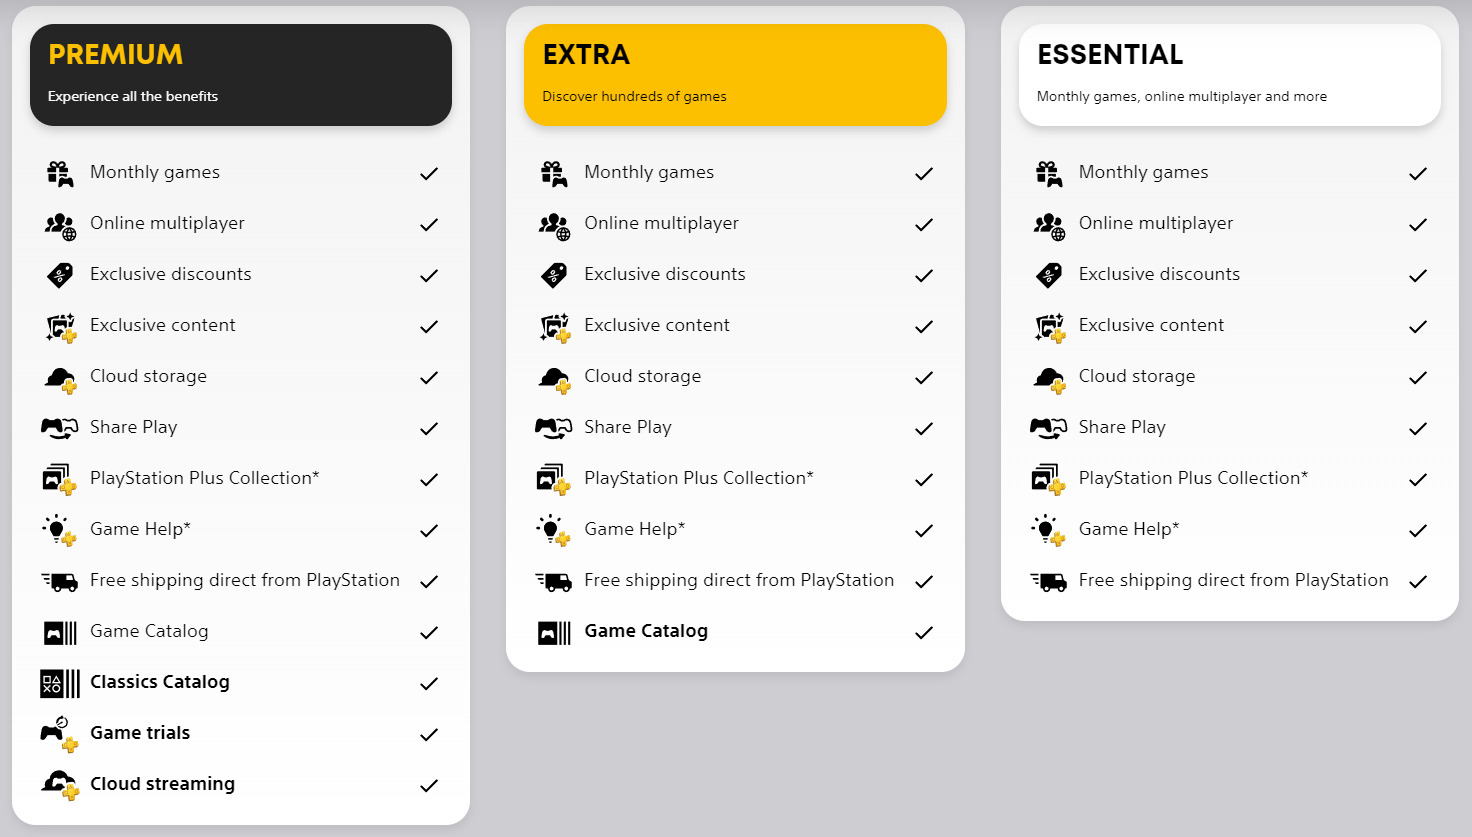The image size is (1472, 837).
Task: Click the Cloud storage icon in Essential
Action: pyautogui.click(x=1048, y=378)
